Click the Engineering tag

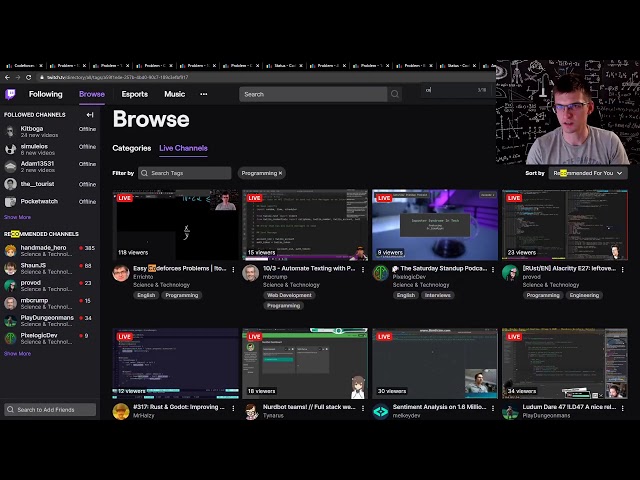click(584, 295)
